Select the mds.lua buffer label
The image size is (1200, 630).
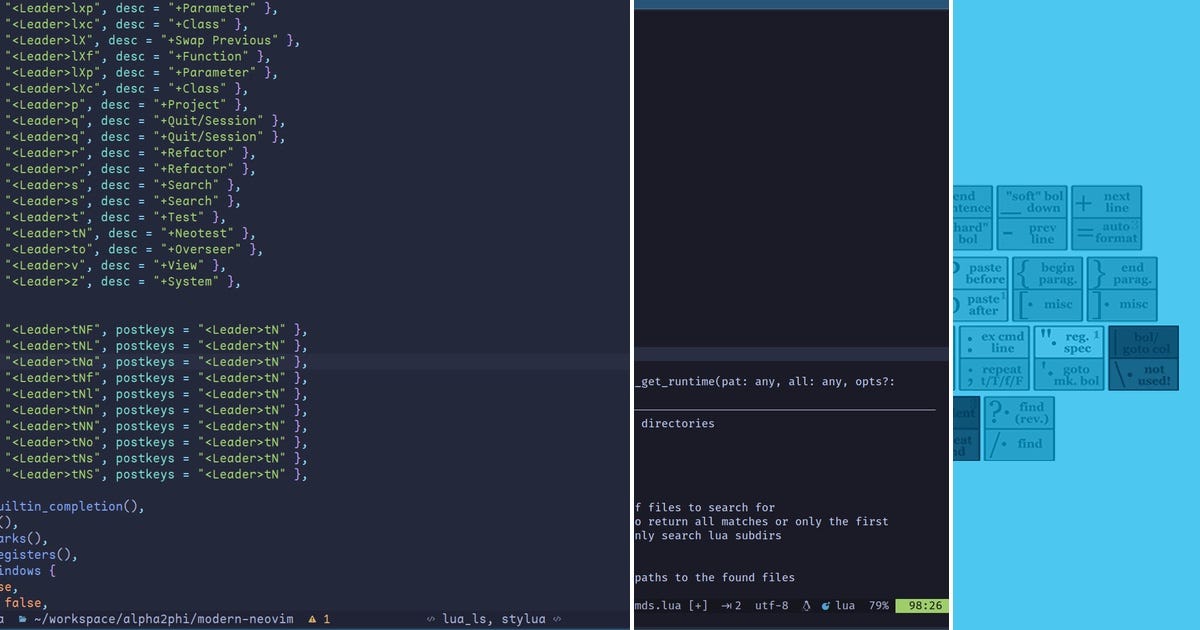(655, 605)
